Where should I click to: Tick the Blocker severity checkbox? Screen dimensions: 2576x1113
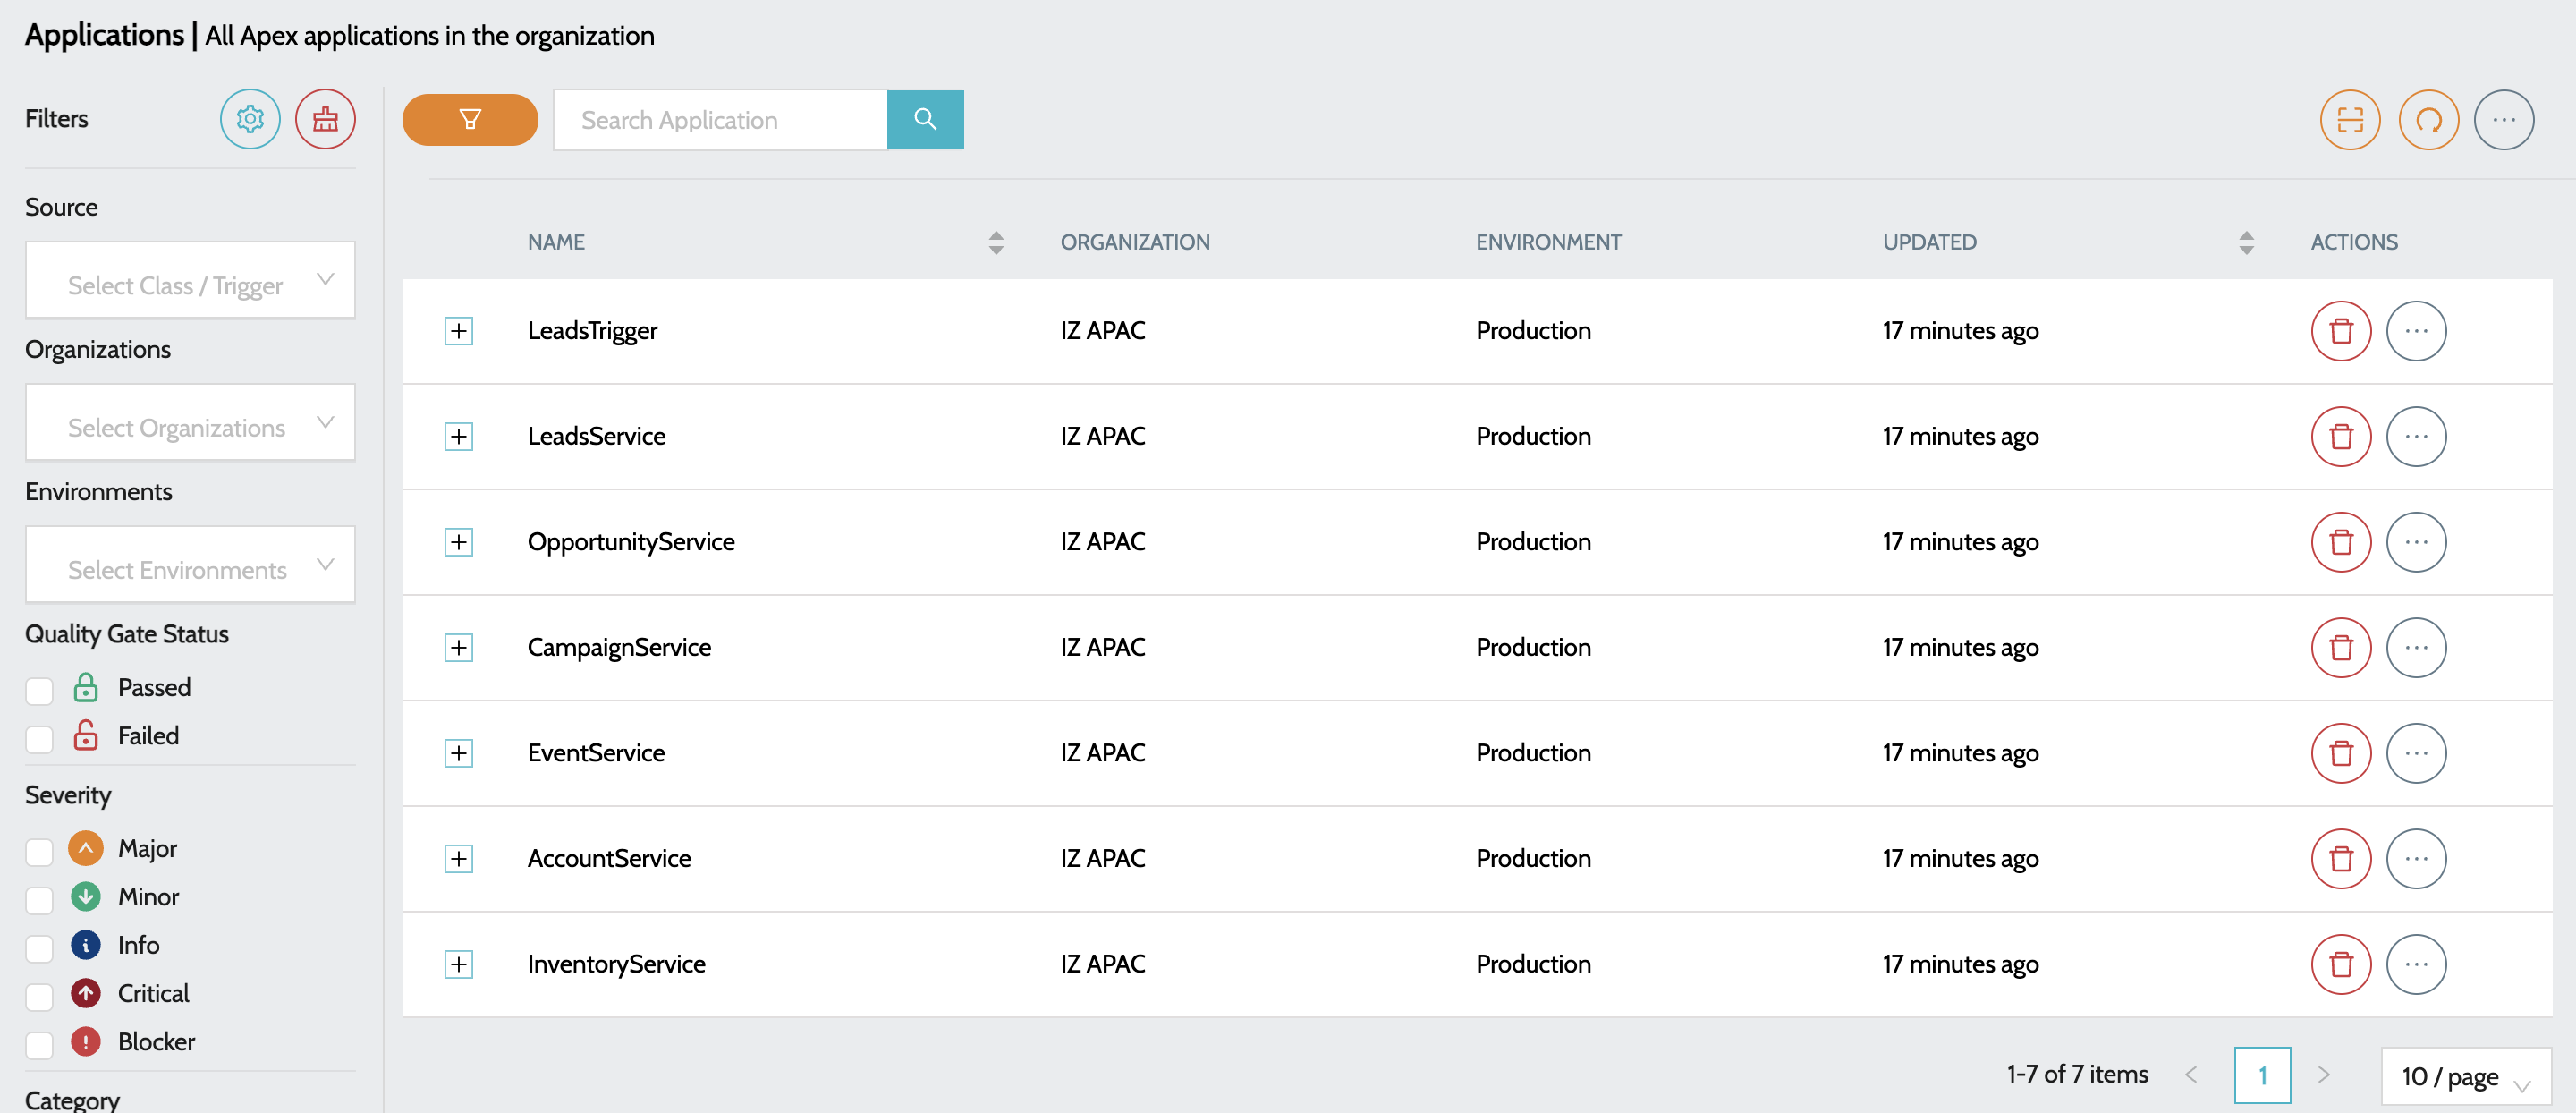click(x=40, y=1044)
